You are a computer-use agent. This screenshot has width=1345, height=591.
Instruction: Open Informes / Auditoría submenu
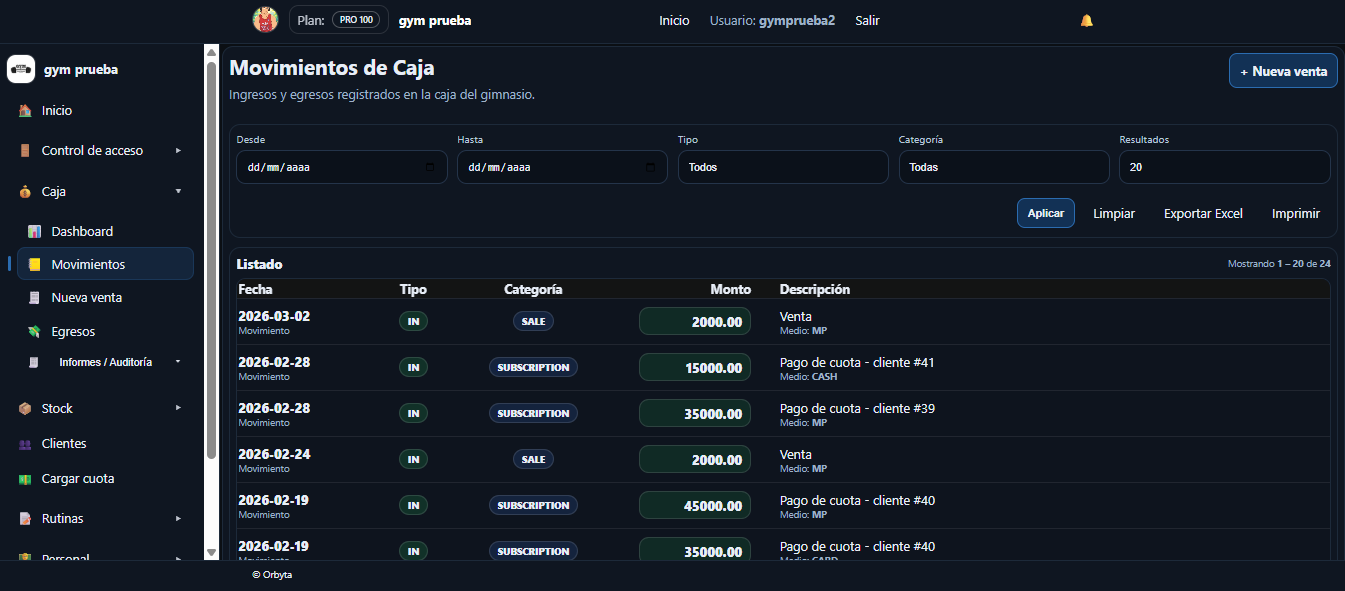click(x=106, y=362)
